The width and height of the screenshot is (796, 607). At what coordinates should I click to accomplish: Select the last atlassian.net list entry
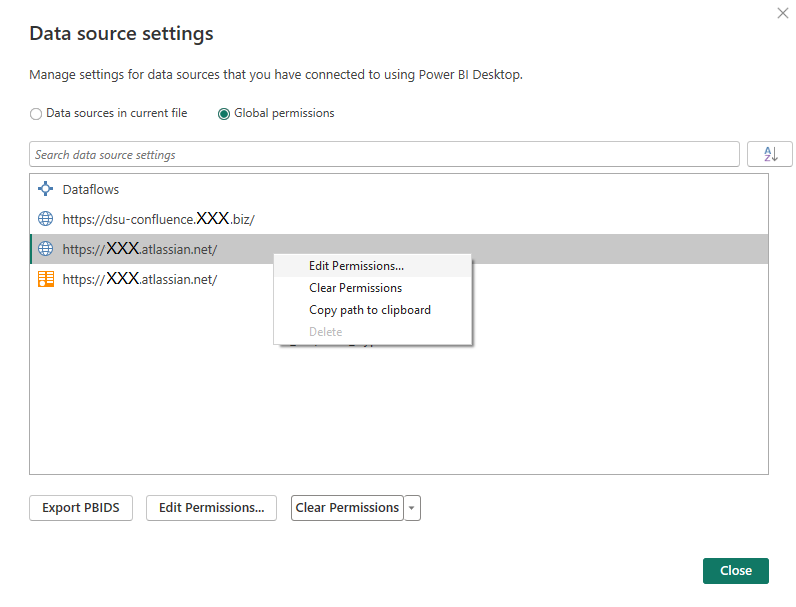tap(140, 280)
